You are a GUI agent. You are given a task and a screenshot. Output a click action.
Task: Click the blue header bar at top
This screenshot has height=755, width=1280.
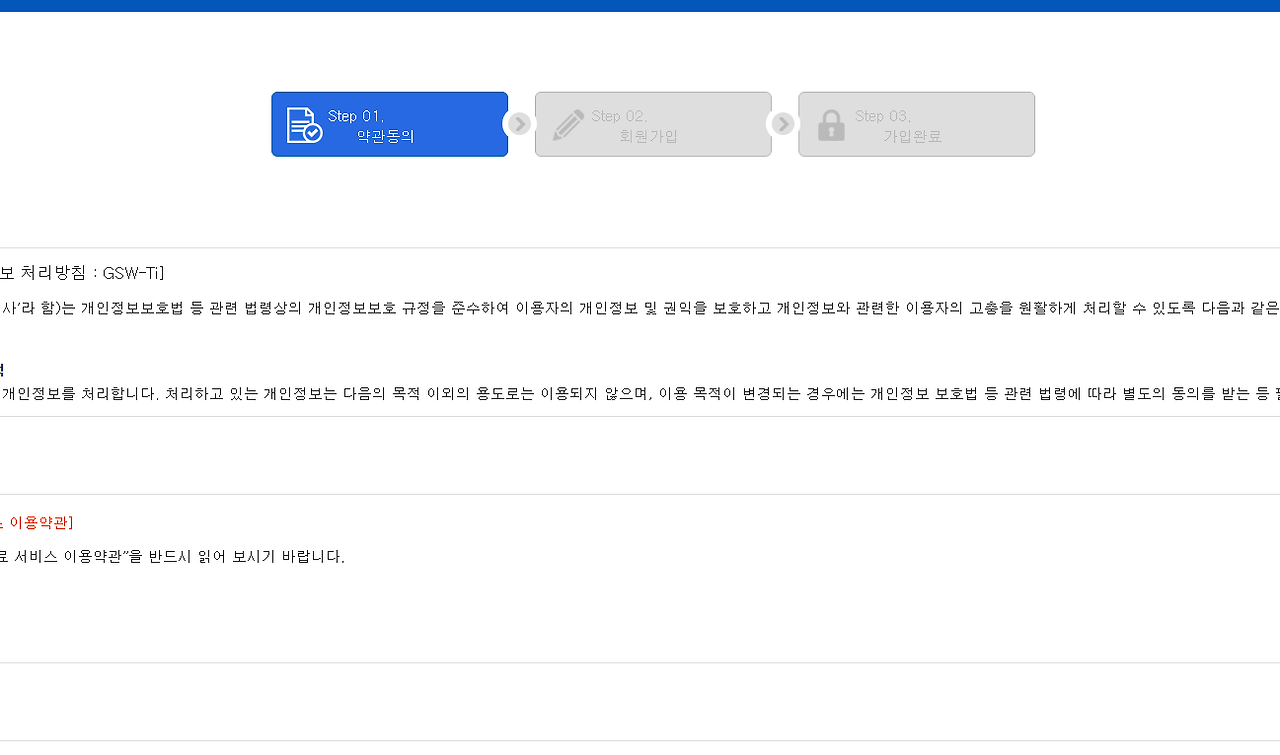coord(640,6)
